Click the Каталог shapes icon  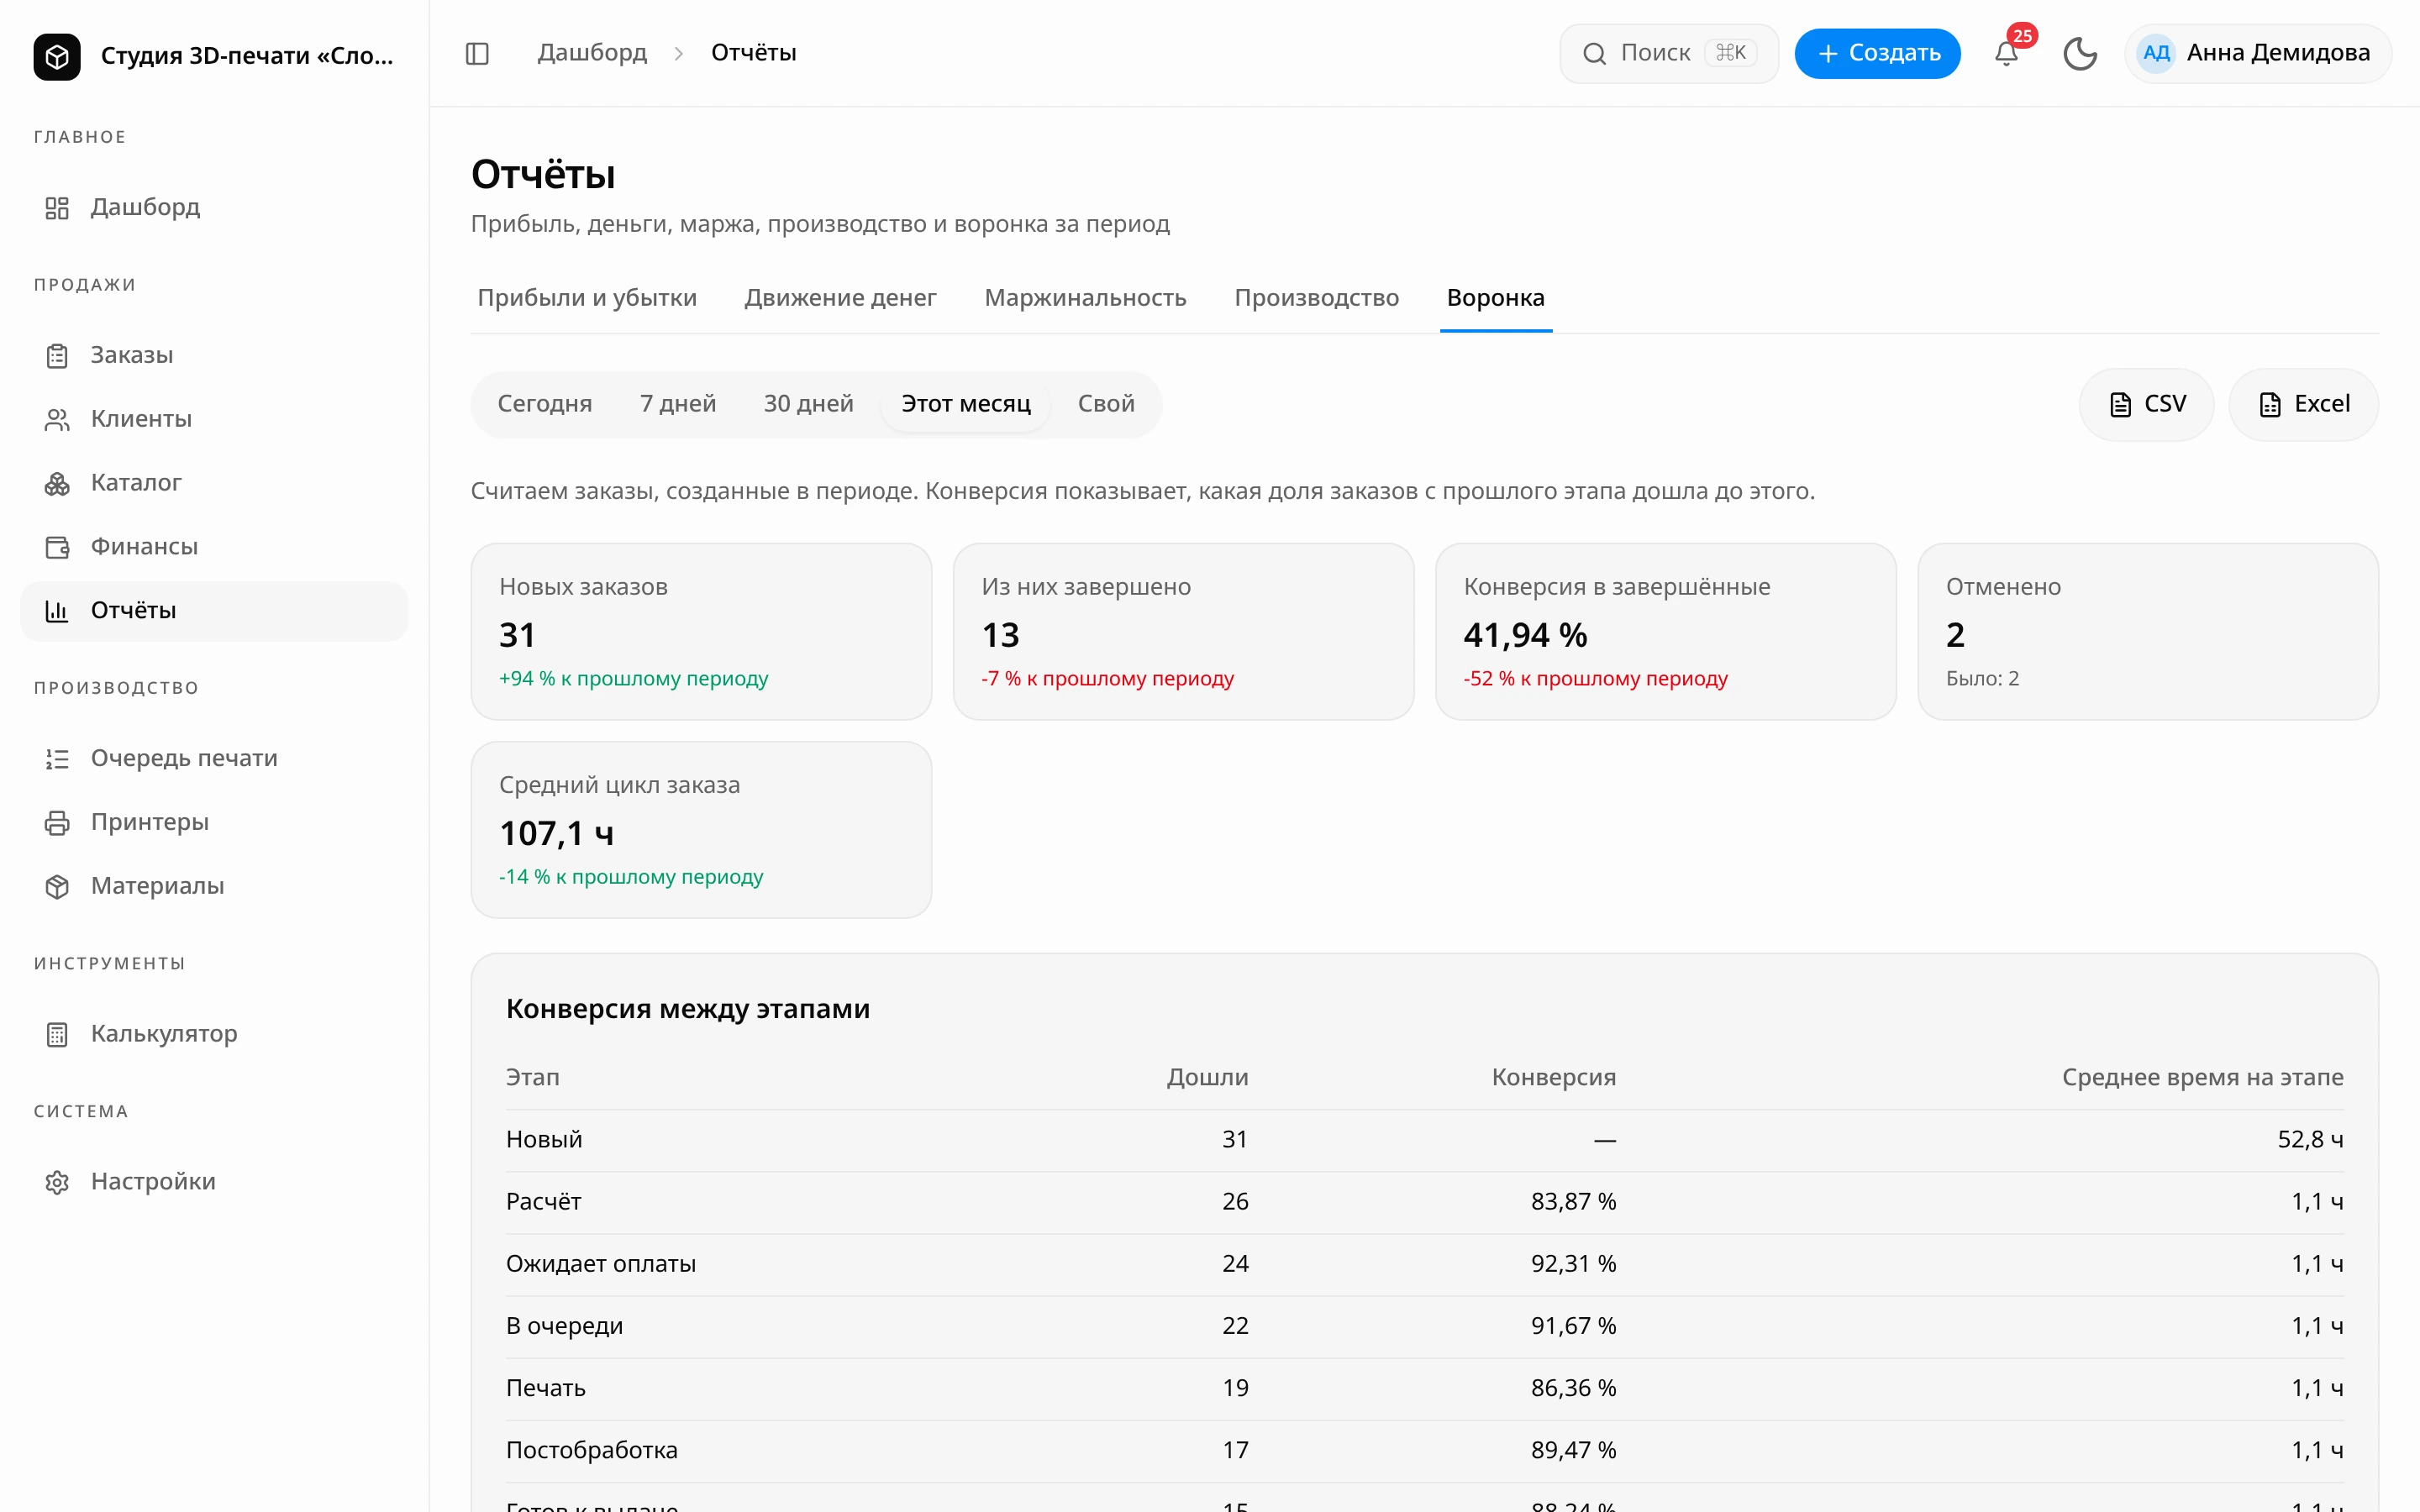click(x=57, y=483)
